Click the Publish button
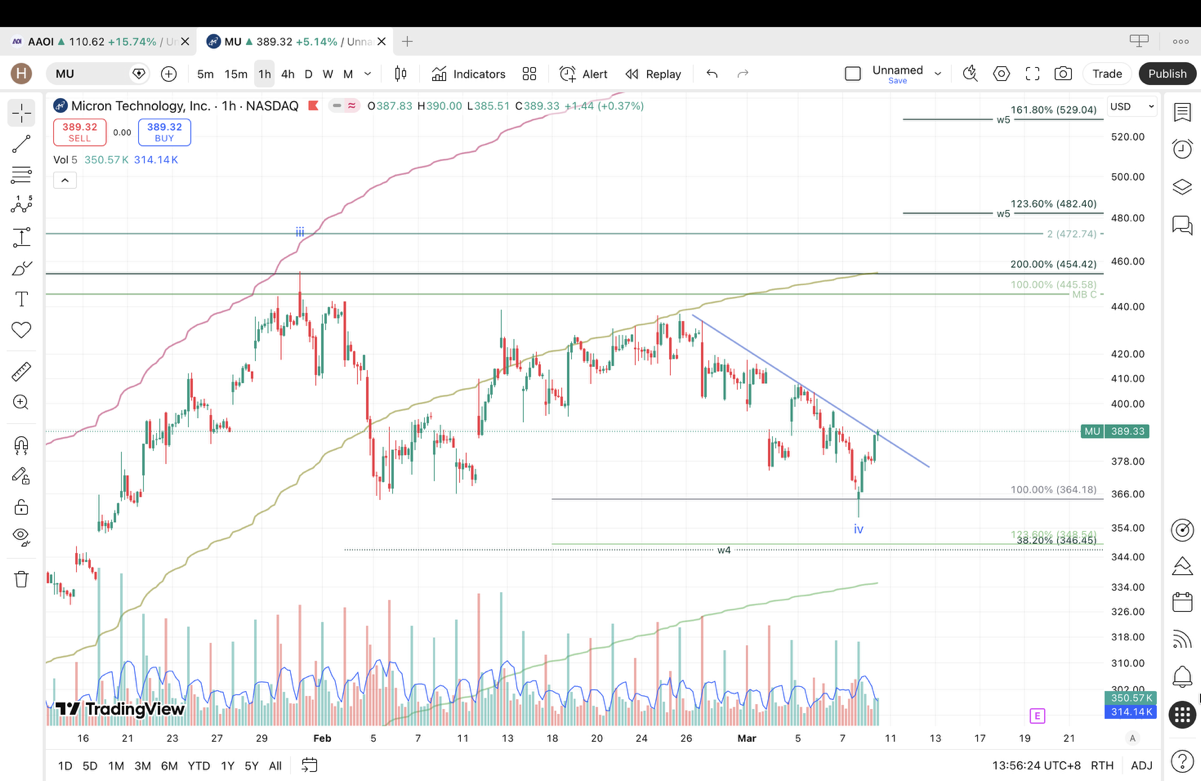Image resolution: width=1201 pixels, height=781 pixels. click(1166, 74)
